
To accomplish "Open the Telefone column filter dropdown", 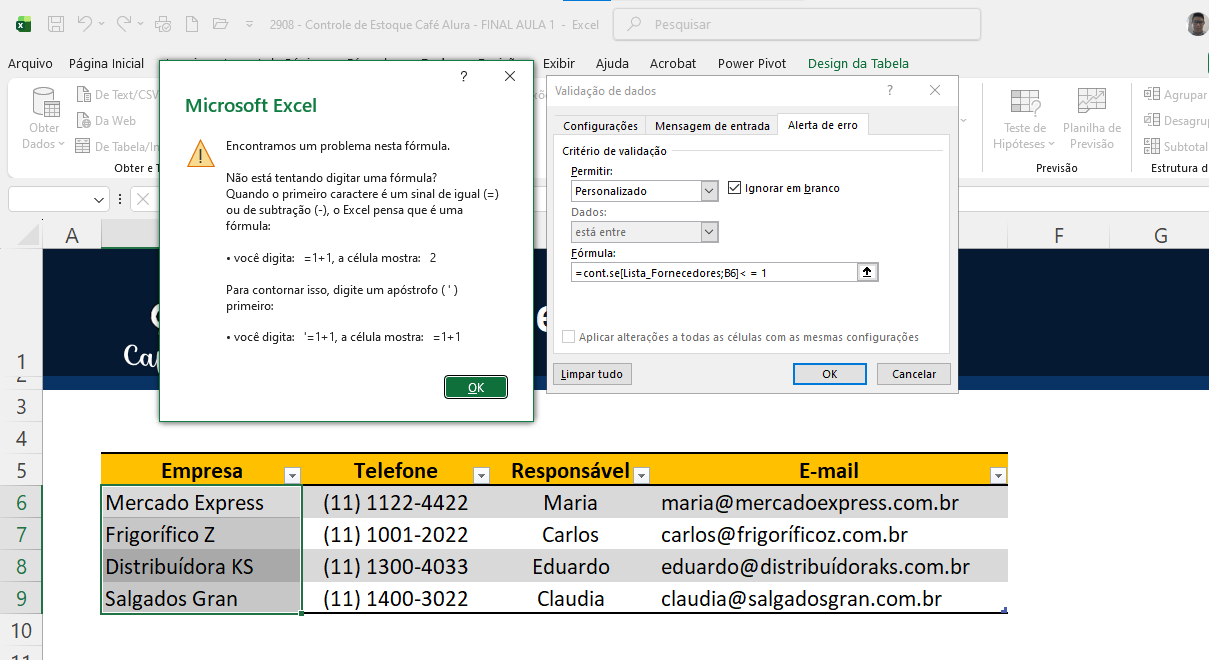I will 481,476.
